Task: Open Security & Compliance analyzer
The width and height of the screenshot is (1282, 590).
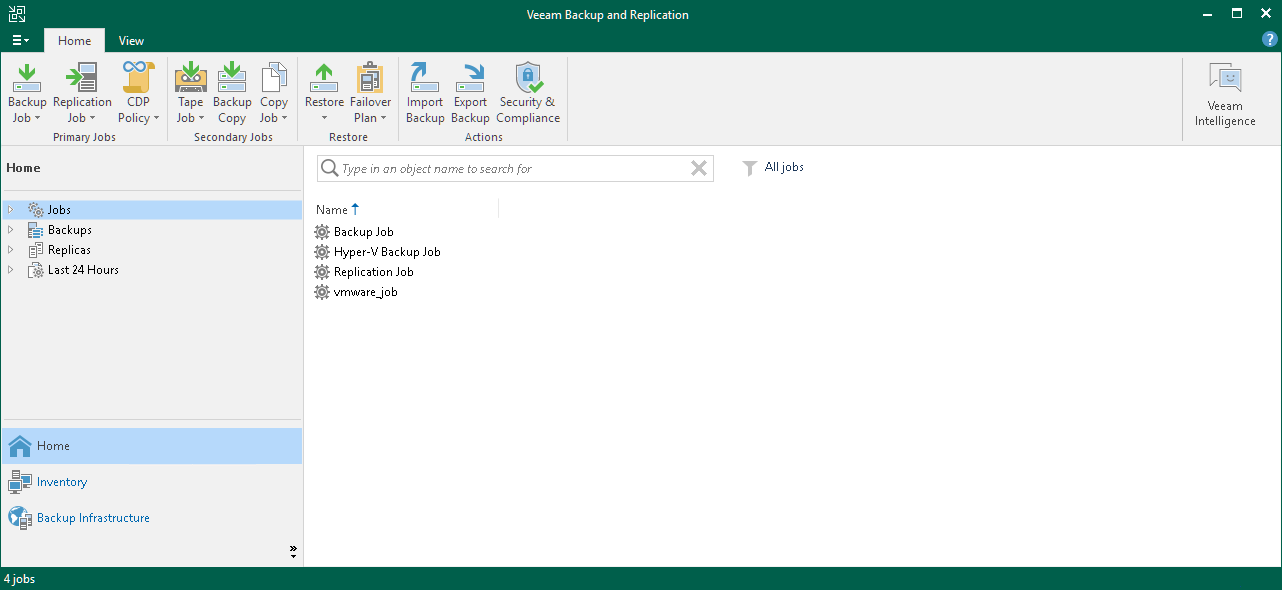Action: click(x=528, y=93)
